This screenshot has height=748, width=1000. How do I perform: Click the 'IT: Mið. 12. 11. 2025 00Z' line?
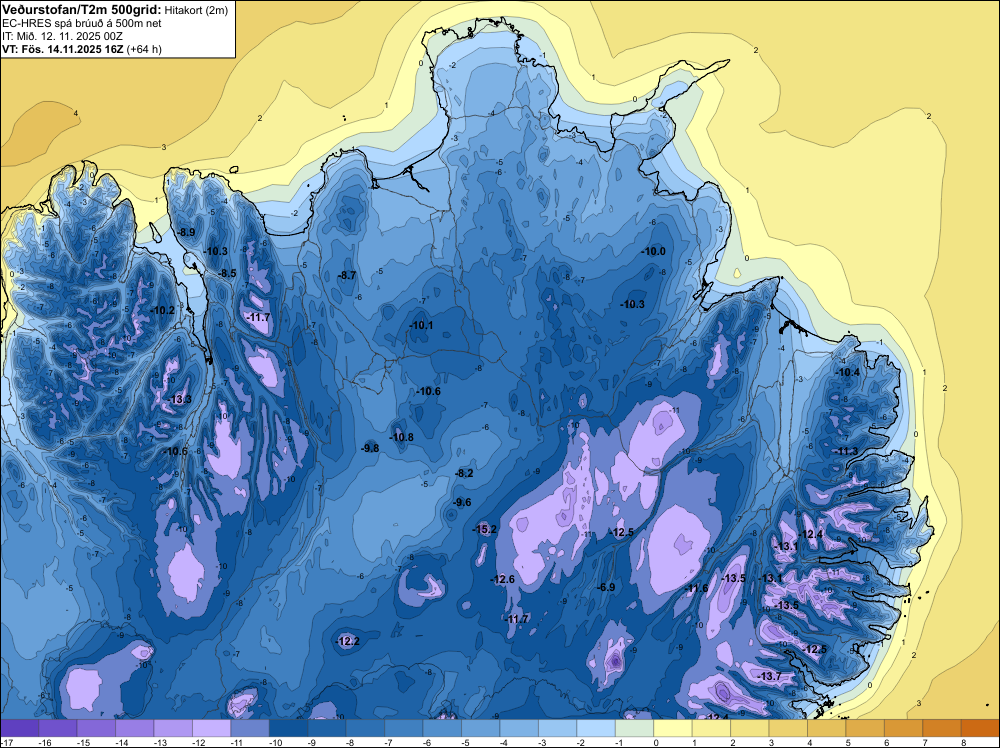tap(62, 36)
